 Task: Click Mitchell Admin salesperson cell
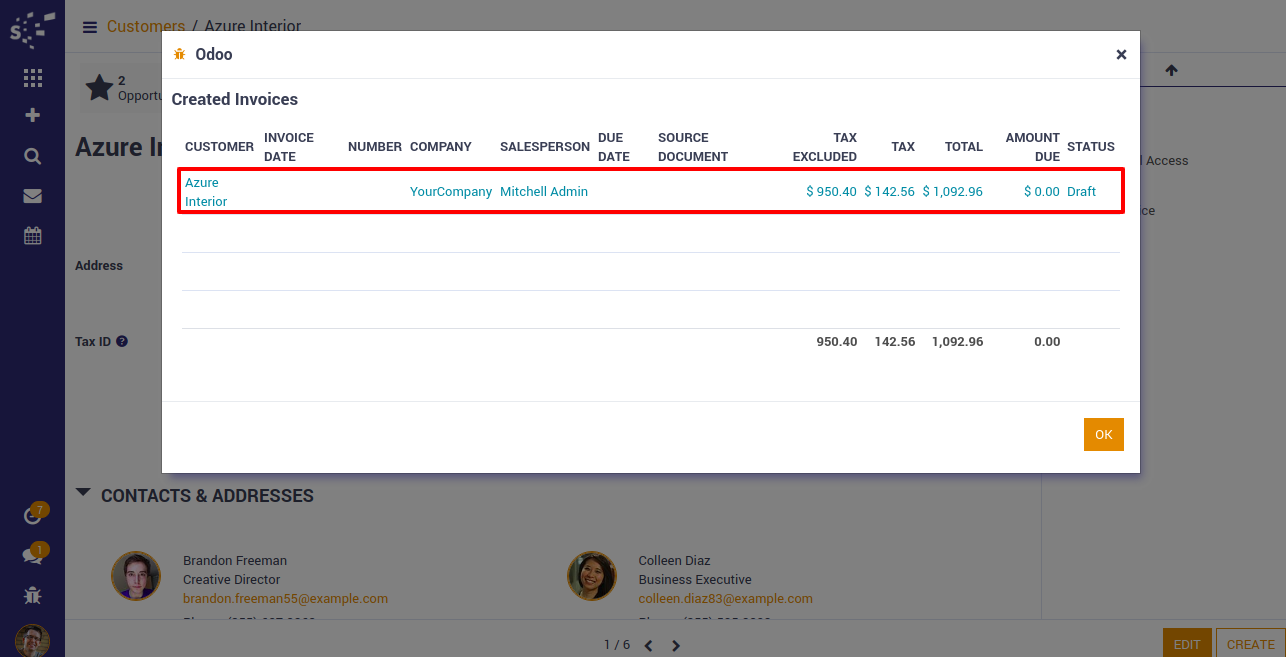pos(544,192)
